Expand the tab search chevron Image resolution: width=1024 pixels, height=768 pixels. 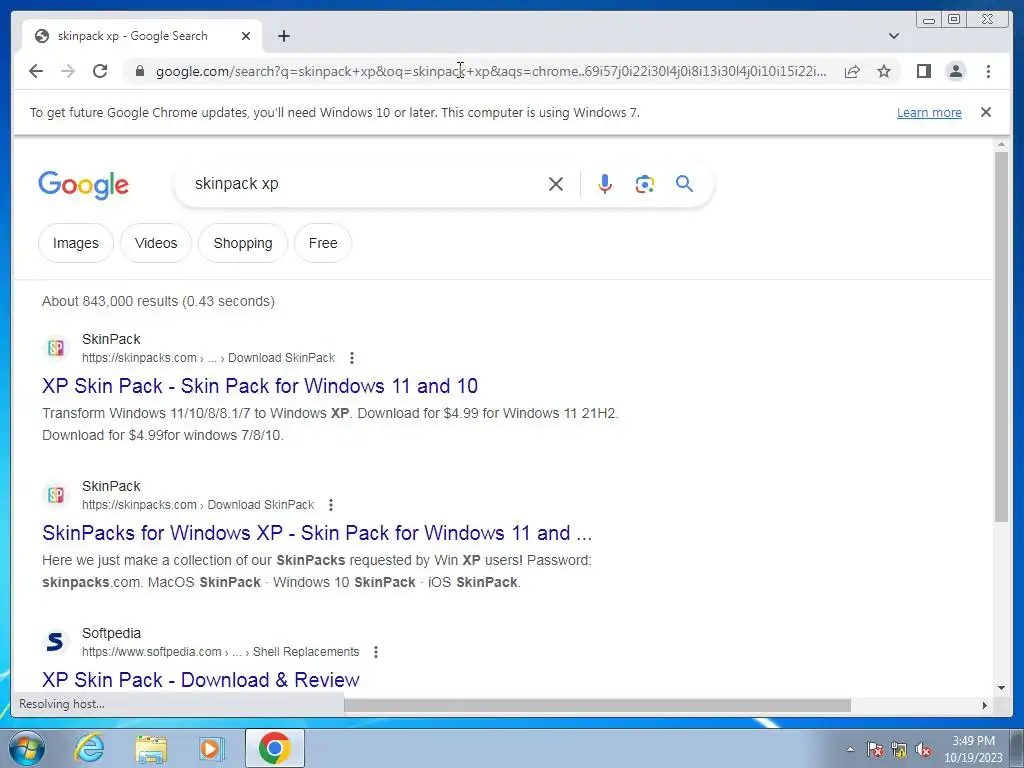tap(894, 36)
